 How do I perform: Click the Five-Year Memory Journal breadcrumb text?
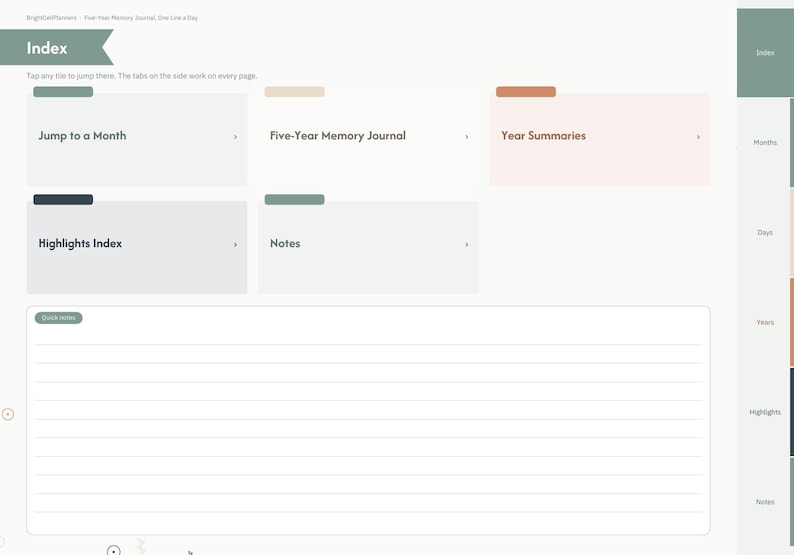click(x=141, y=18)
